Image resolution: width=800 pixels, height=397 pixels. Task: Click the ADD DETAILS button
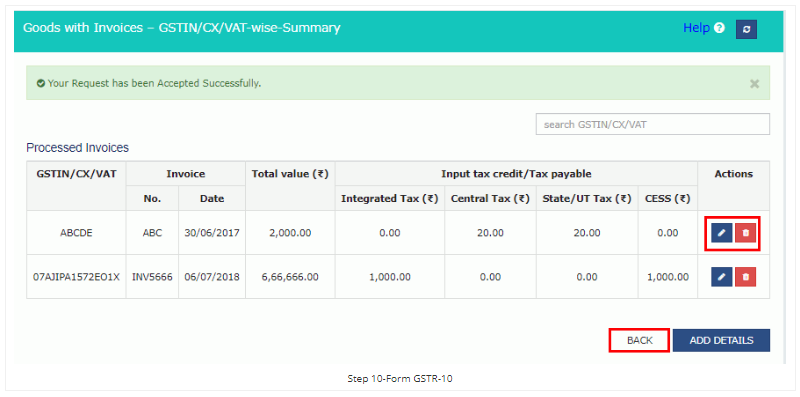click(x=721, y=340)
